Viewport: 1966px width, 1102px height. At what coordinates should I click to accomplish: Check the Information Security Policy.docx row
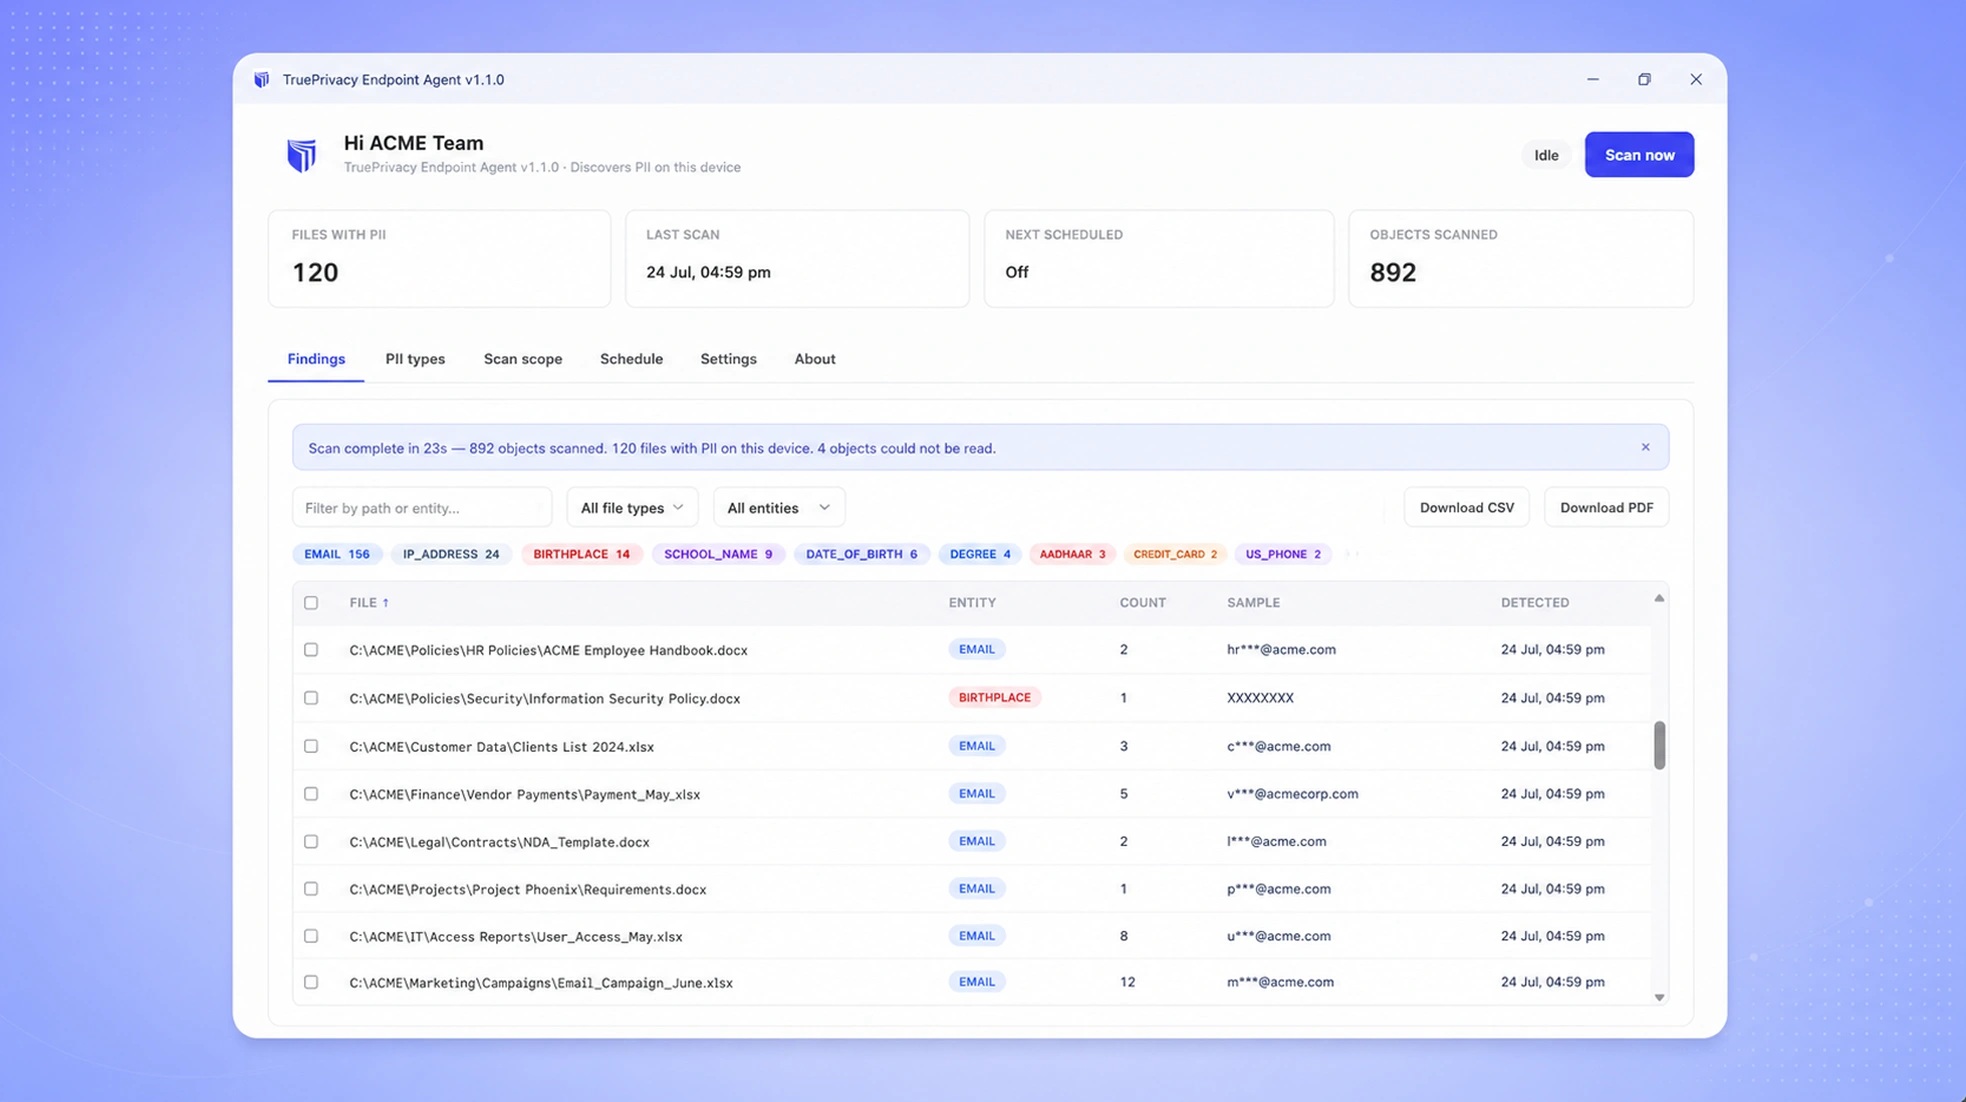[311, 698]
